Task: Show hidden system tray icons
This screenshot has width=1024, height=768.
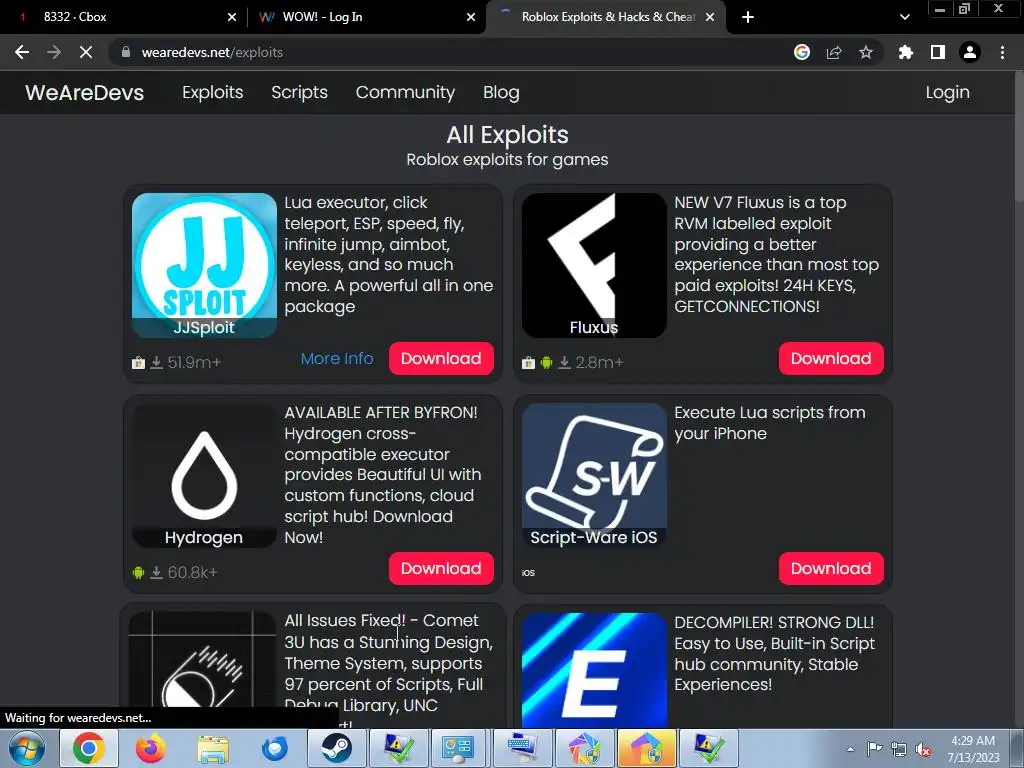Action: 850,749
